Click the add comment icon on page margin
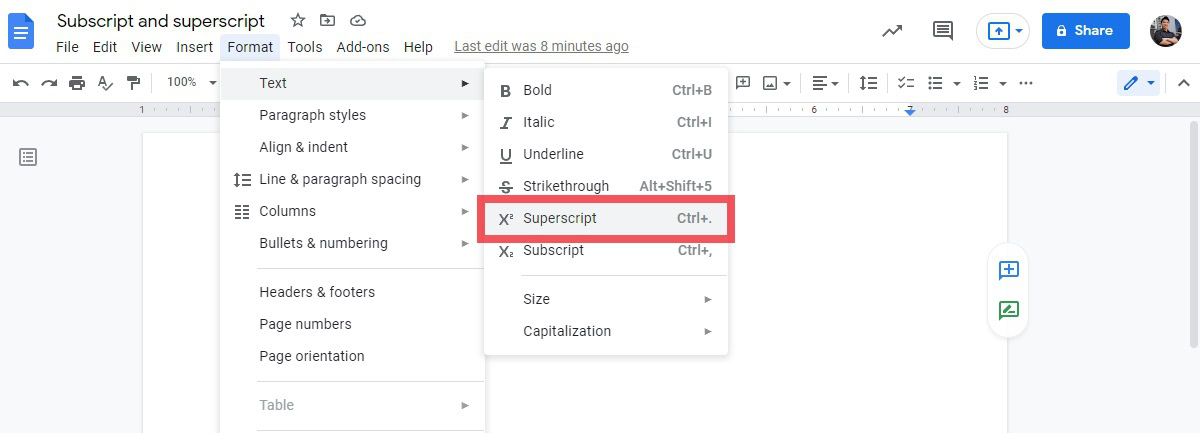The image size is (1200, 433). click(1008, 270)
